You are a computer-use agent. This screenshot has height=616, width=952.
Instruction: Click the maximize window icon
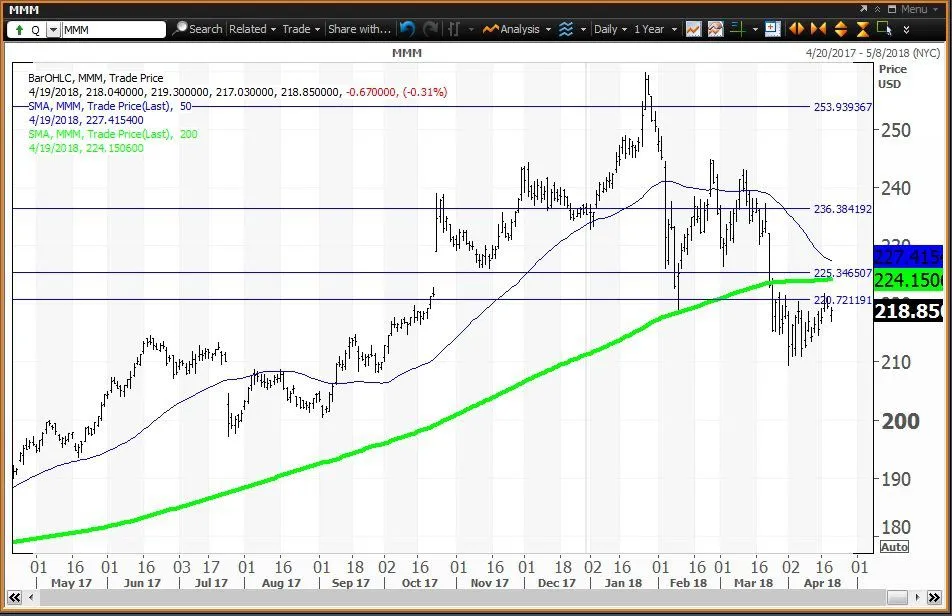[x=892, y=9]
